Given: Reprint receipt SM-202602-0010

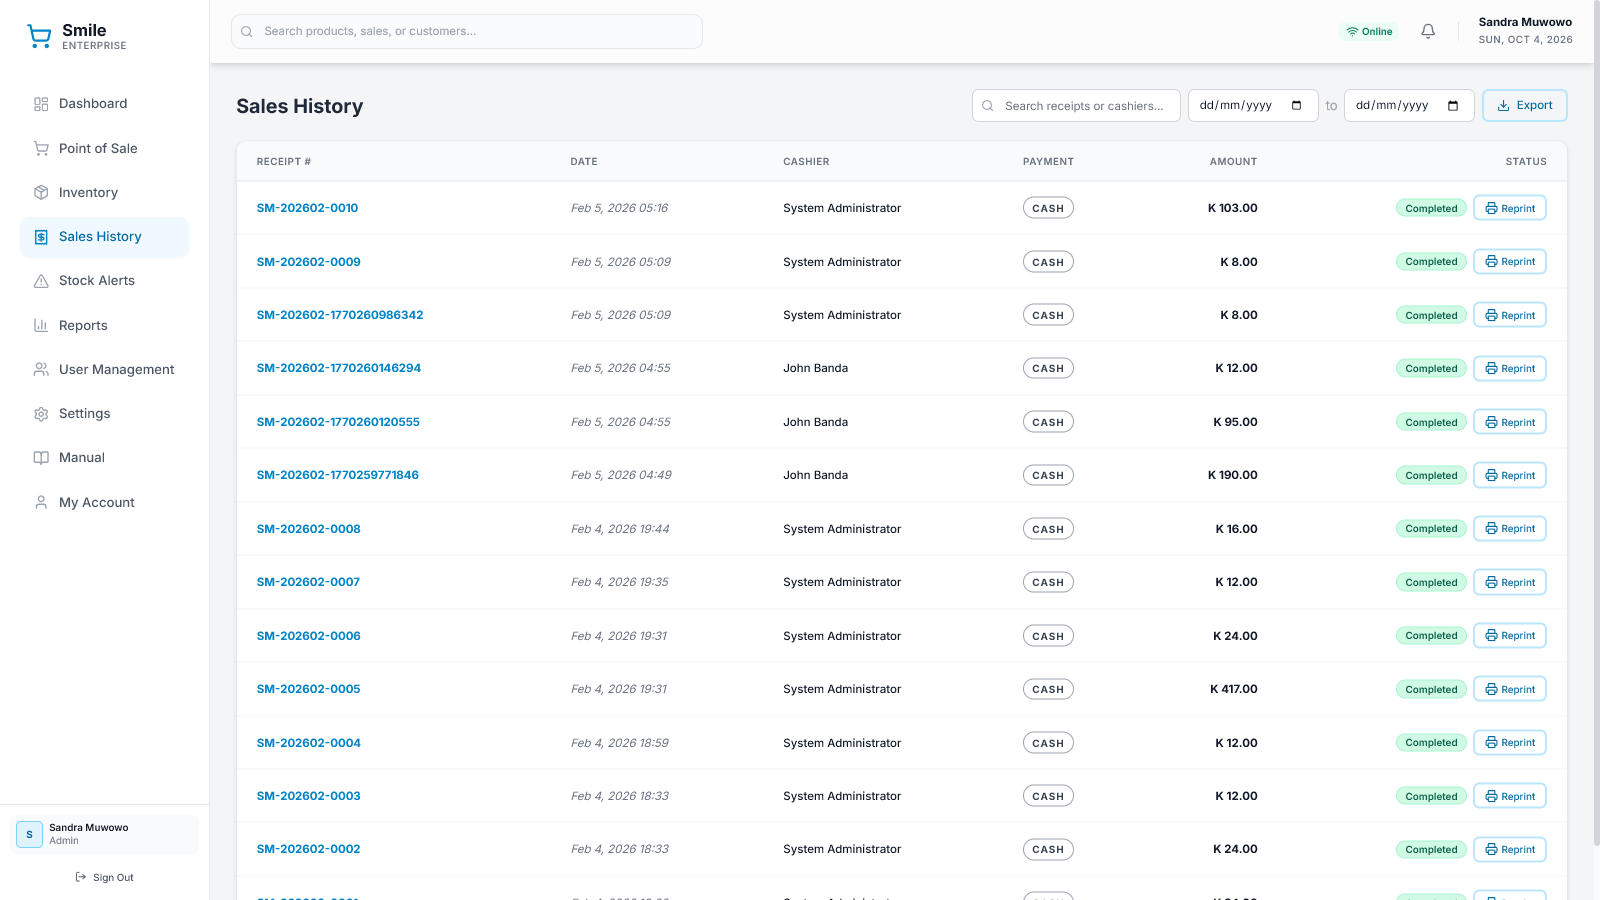Looking at the screenshot, I should point(1510,208).
